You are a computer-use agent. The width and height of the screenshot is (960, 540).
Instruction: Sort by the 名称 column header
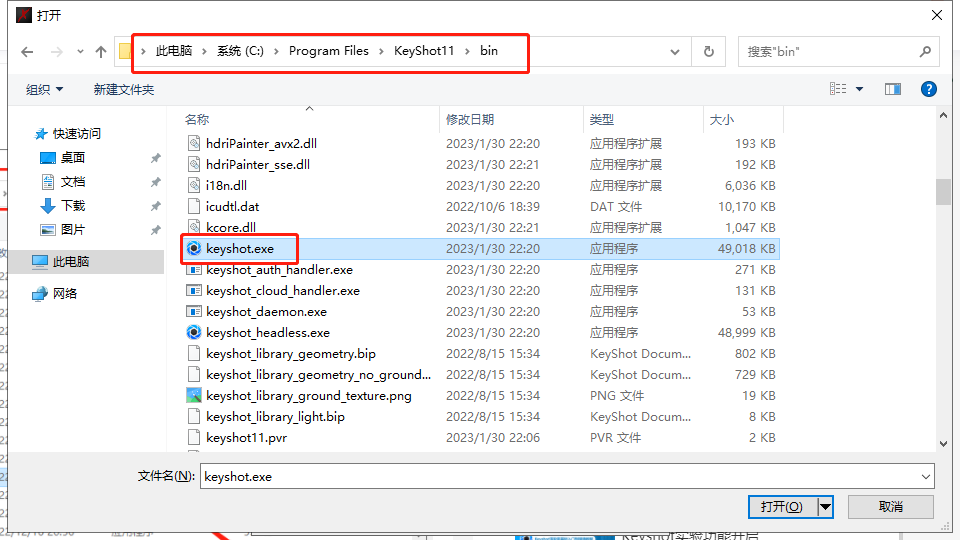[197, 120]
